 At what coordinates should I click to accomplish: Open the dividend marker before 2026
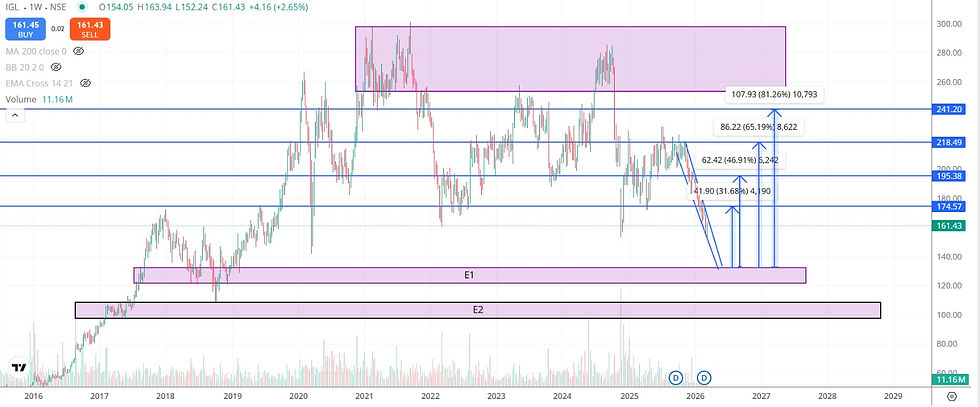point(676,378)
